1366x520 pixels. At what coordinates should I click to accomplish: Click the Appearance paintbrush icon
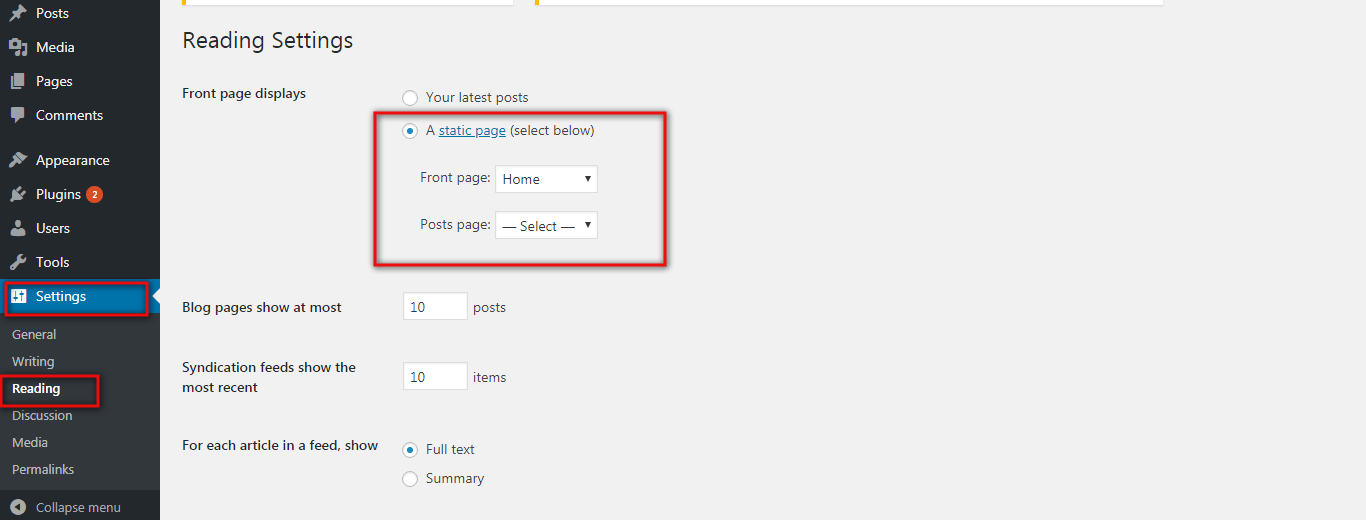[18, 160]
